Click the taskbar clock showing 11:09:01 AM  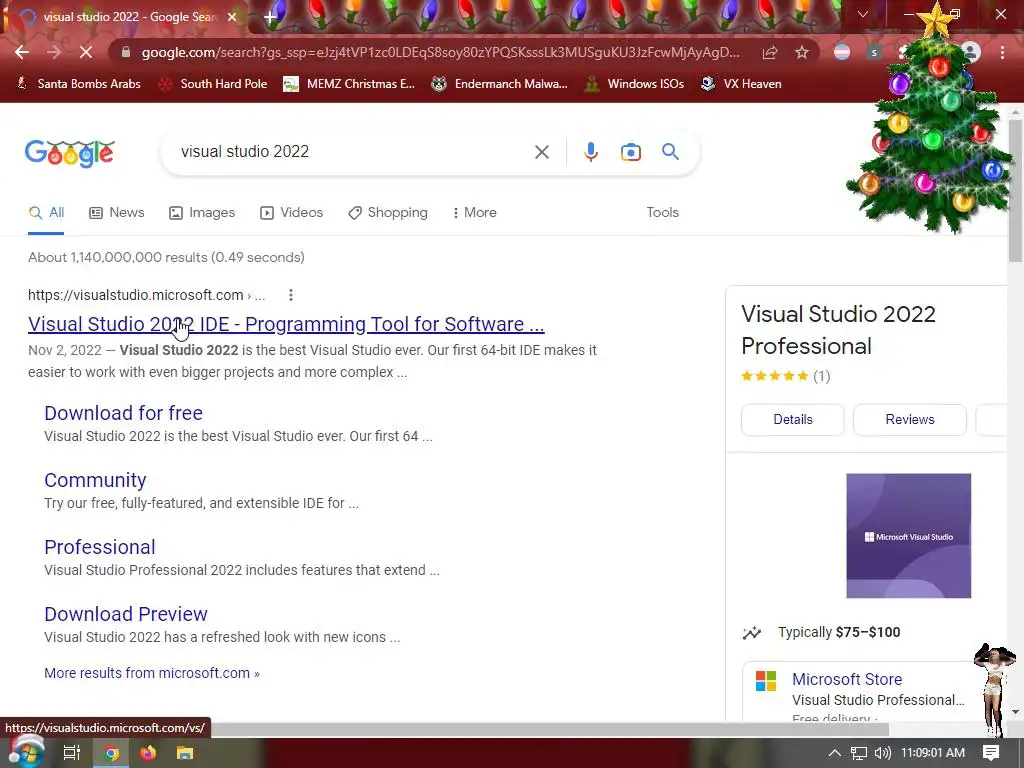pyautogui.click(x=933, y=753)
